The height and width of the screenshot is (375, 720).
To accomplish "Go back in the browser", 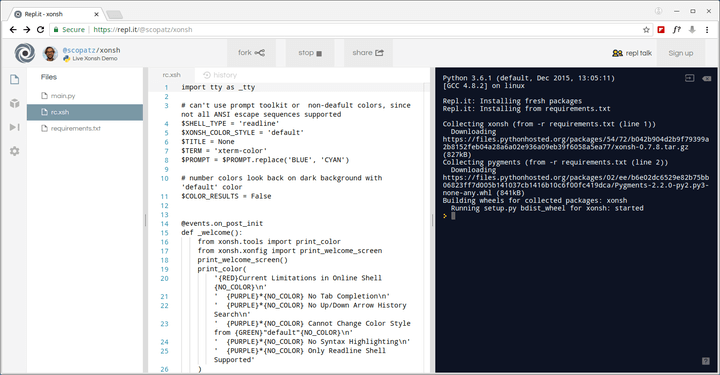I will [x=13, y=29].
